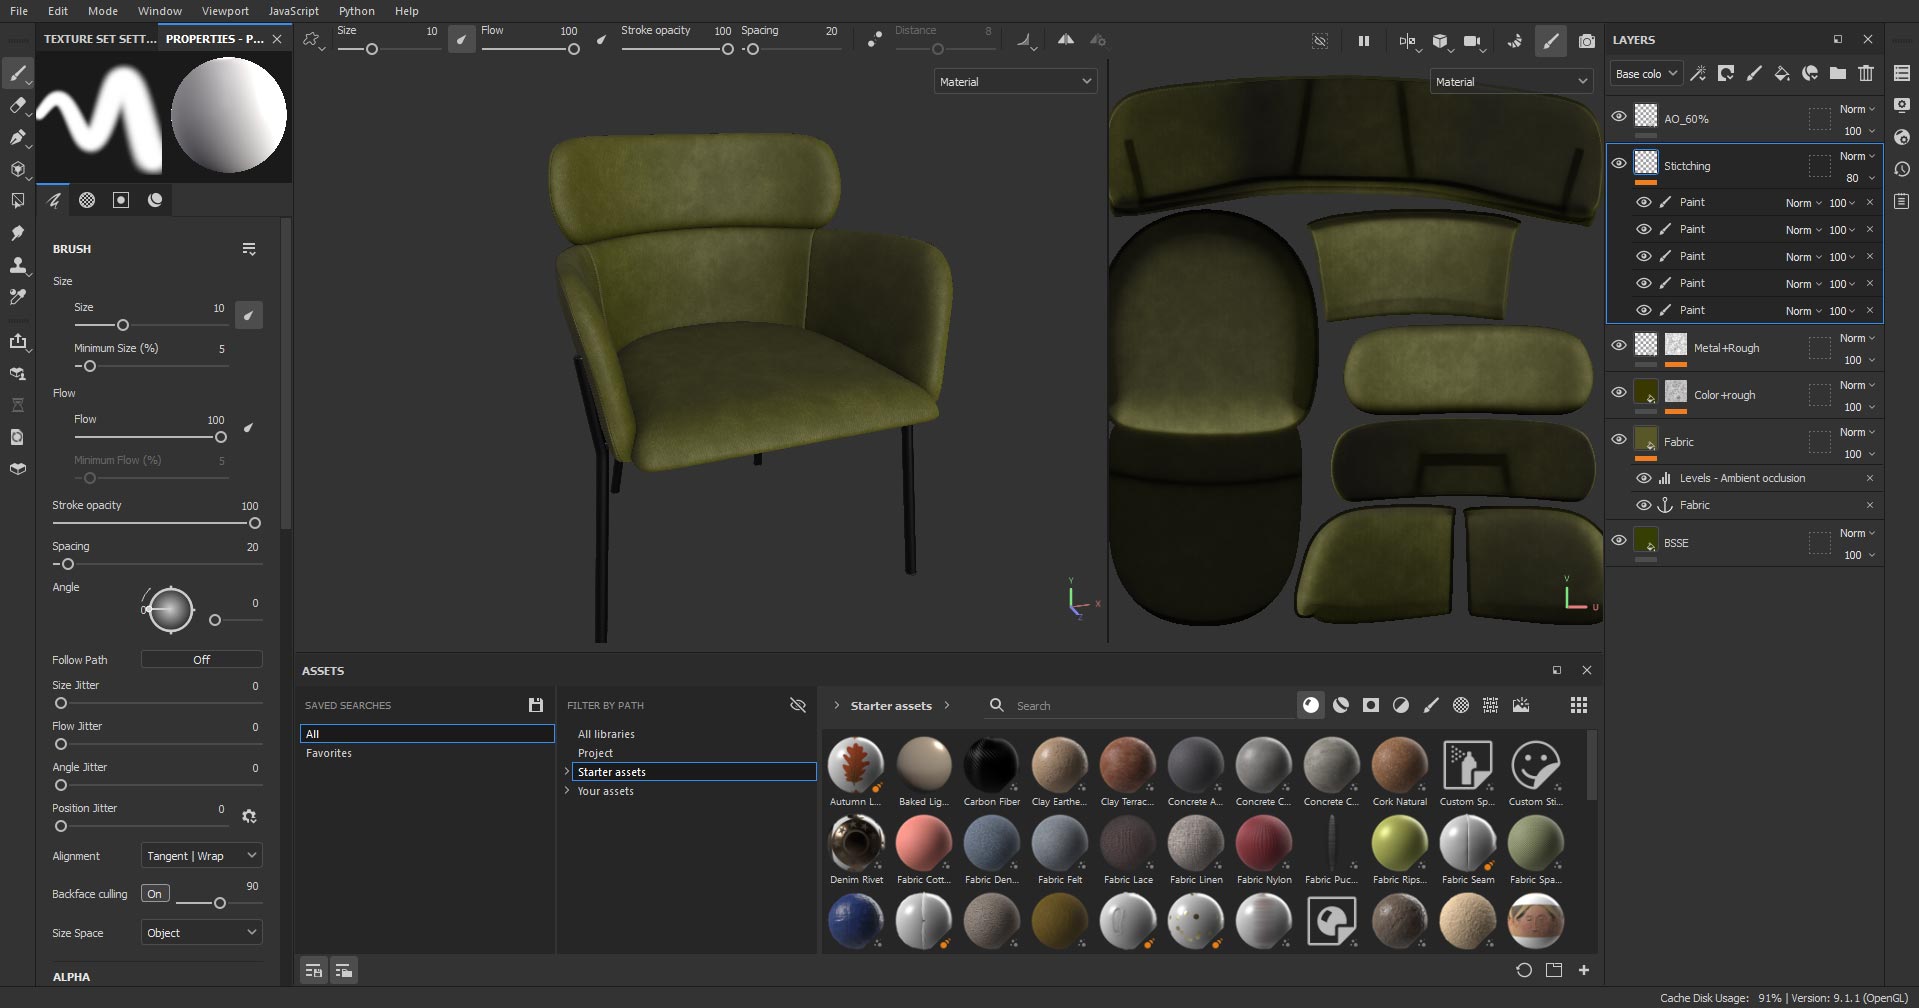
Task: Select the Material Picker tool
Action: [18, 296]
